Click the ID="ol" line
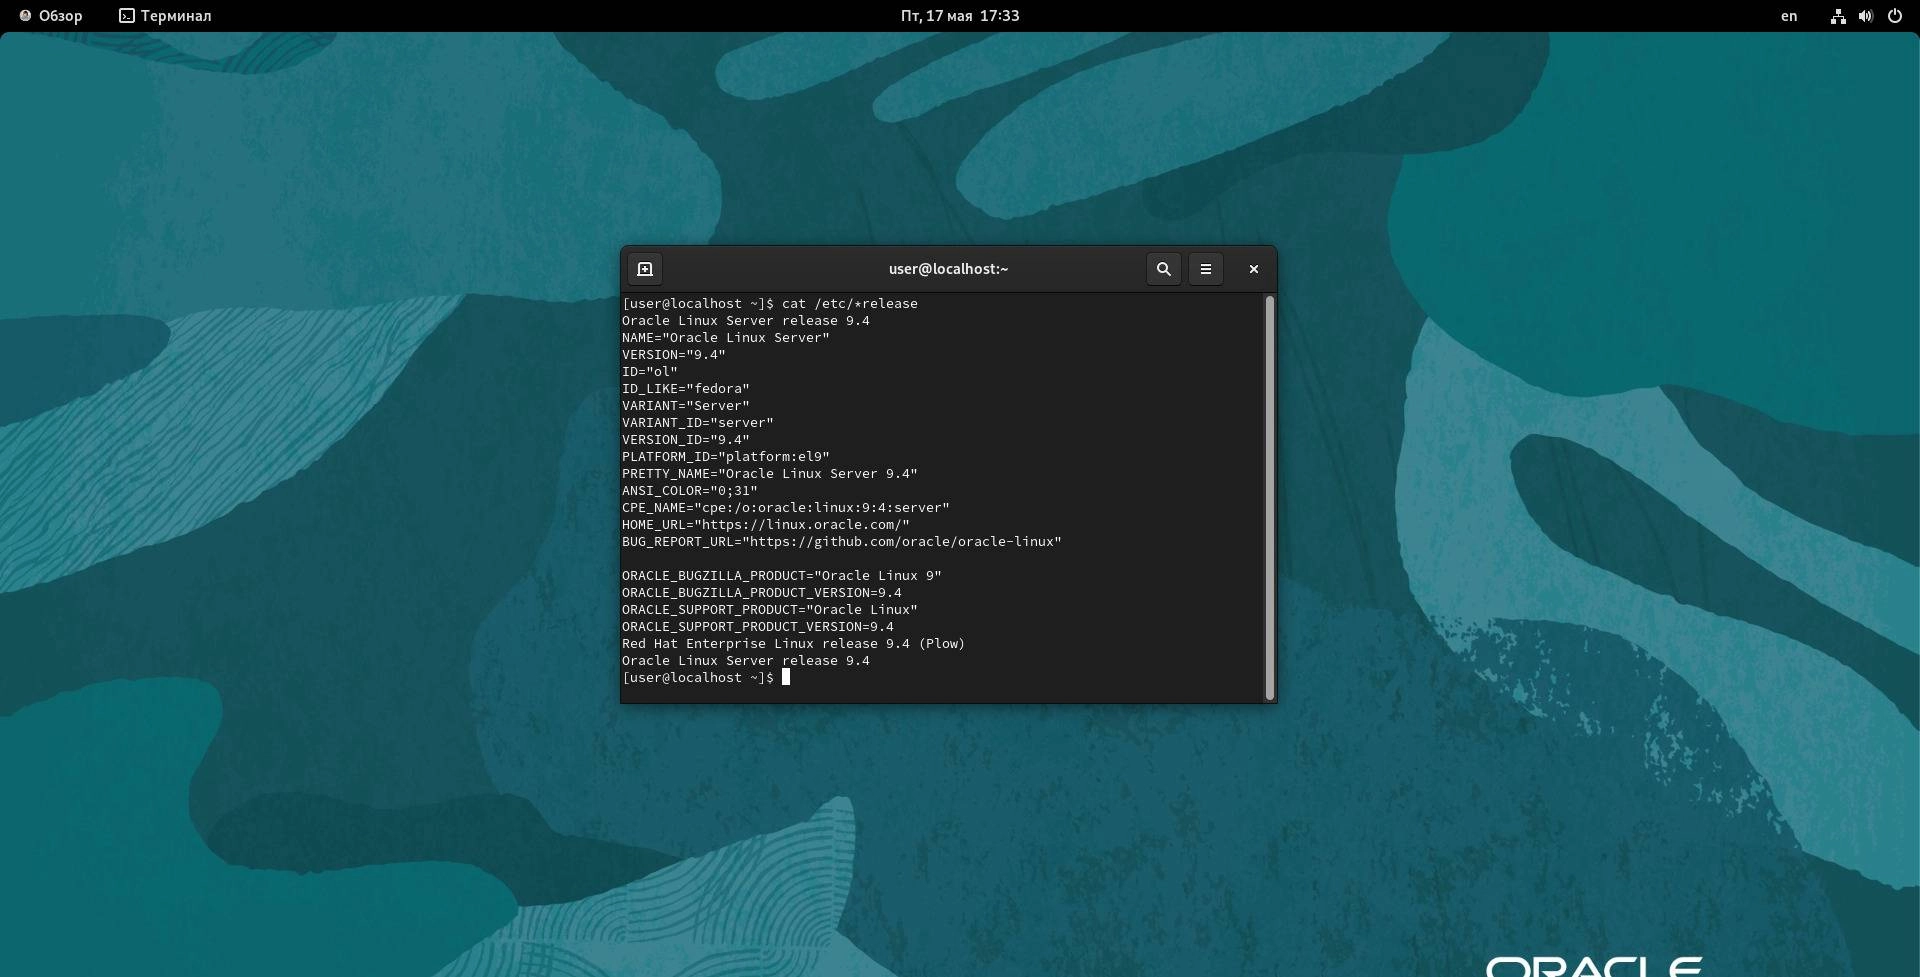The height and width of the screenshot is (977, 1920). point(650,372)
